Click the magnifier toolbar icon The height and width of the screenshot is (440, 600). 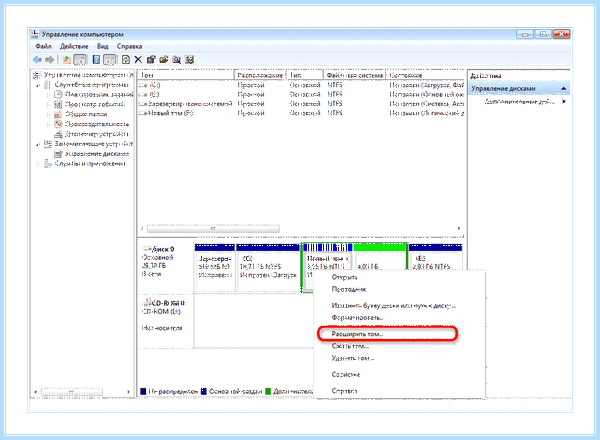[x=176, y=60]
